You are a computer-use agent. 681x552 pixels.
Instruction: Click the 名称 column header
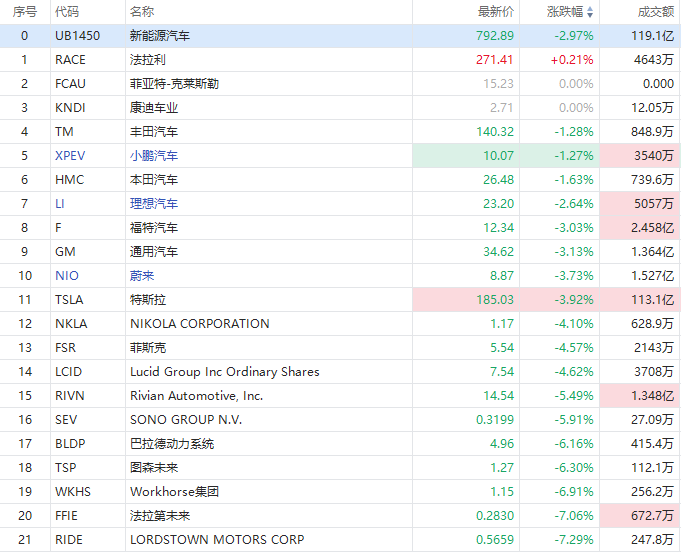click(x=142, y=12)
